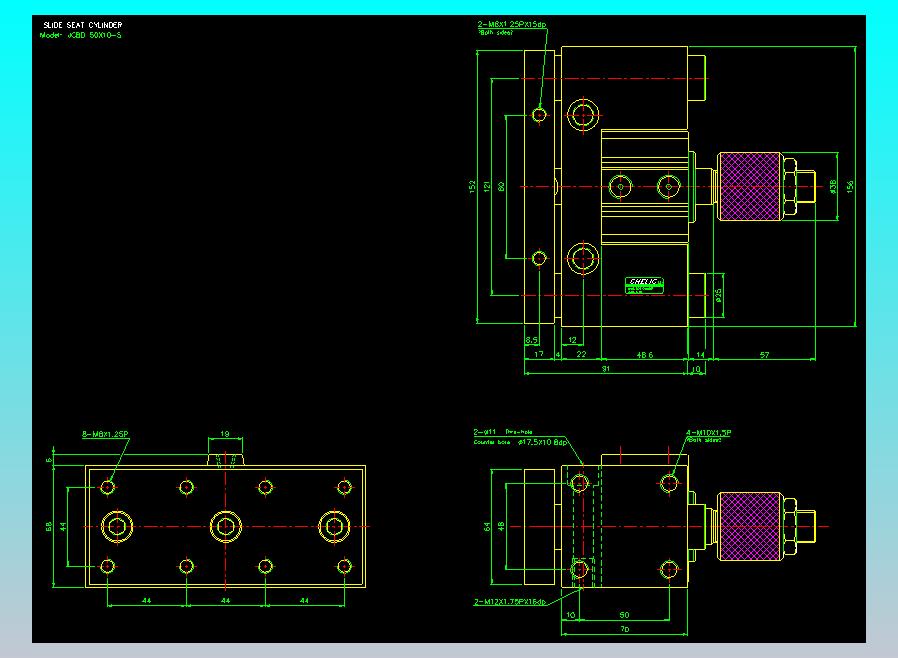Select the 48.6 dimension in top view
Image resolution: width=898 pixels, height=658 pixels.
click(x=645, y=355)
